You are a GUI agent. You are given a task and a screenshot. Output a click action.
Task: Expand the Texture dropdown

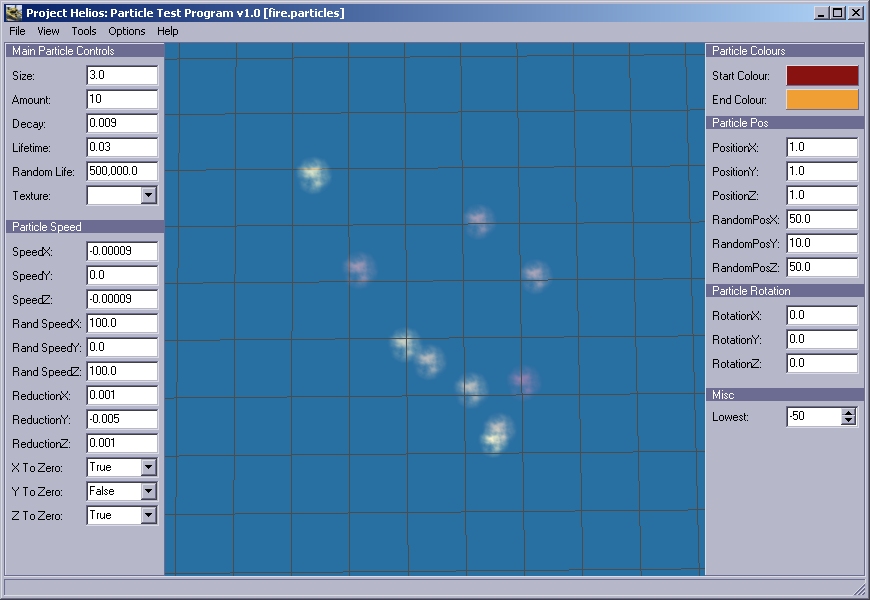click(x=149, y=196)
